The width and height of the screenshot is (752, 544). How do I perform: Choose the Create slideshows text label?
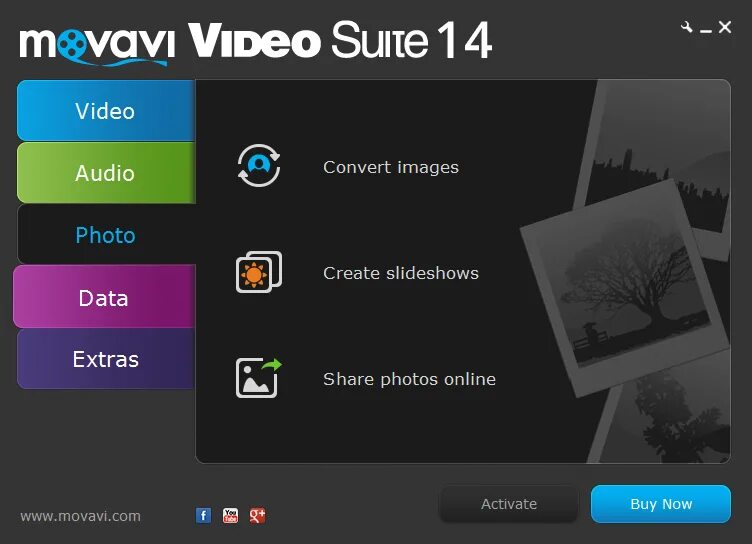pos(401,273)
